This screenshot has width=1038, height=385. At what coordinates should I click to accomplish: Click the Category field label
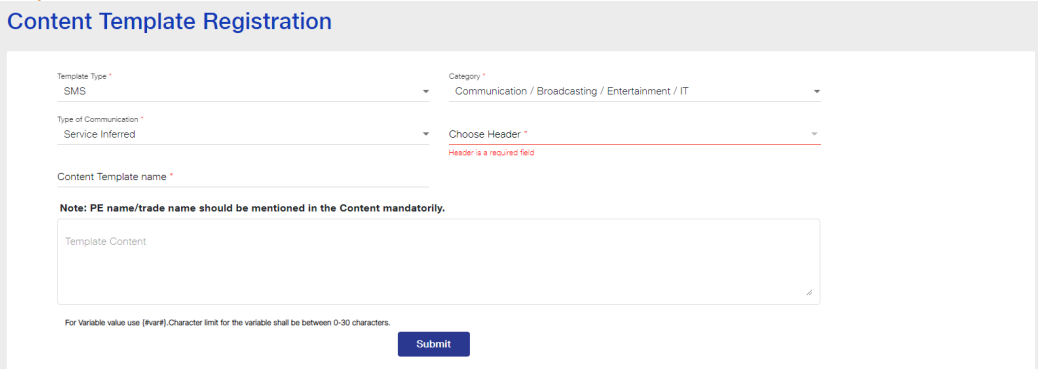pyautogui.click(x=466, y=77)
